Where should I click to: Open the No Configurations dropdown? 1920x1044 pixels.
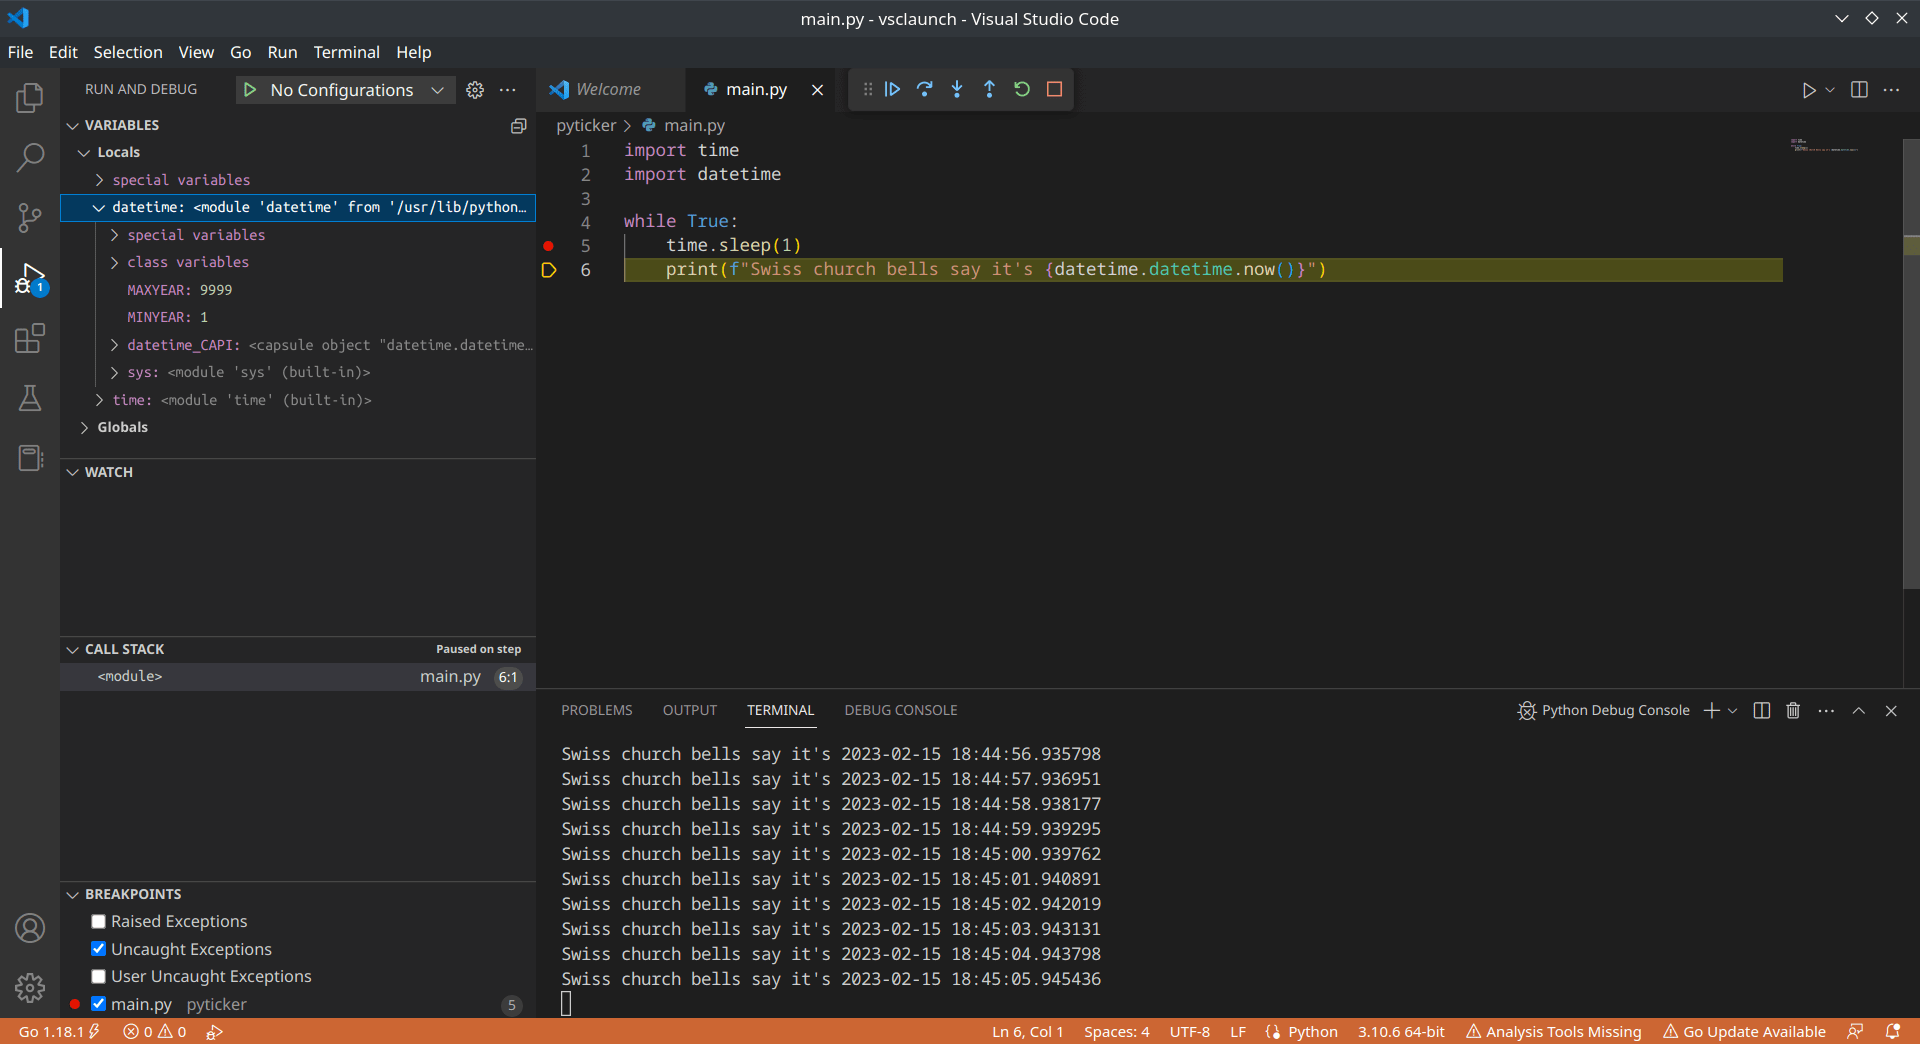point(344,89)
